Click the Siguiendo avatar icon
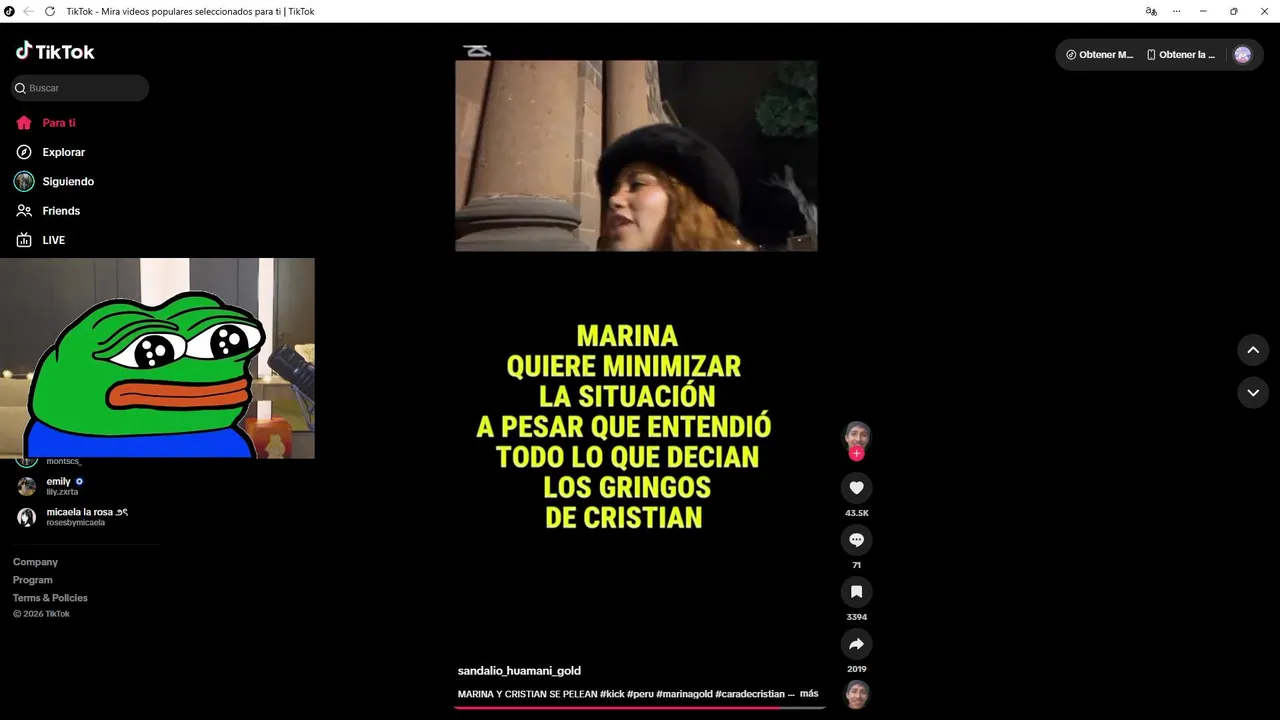1280x720 pixels. click(24, 181)
